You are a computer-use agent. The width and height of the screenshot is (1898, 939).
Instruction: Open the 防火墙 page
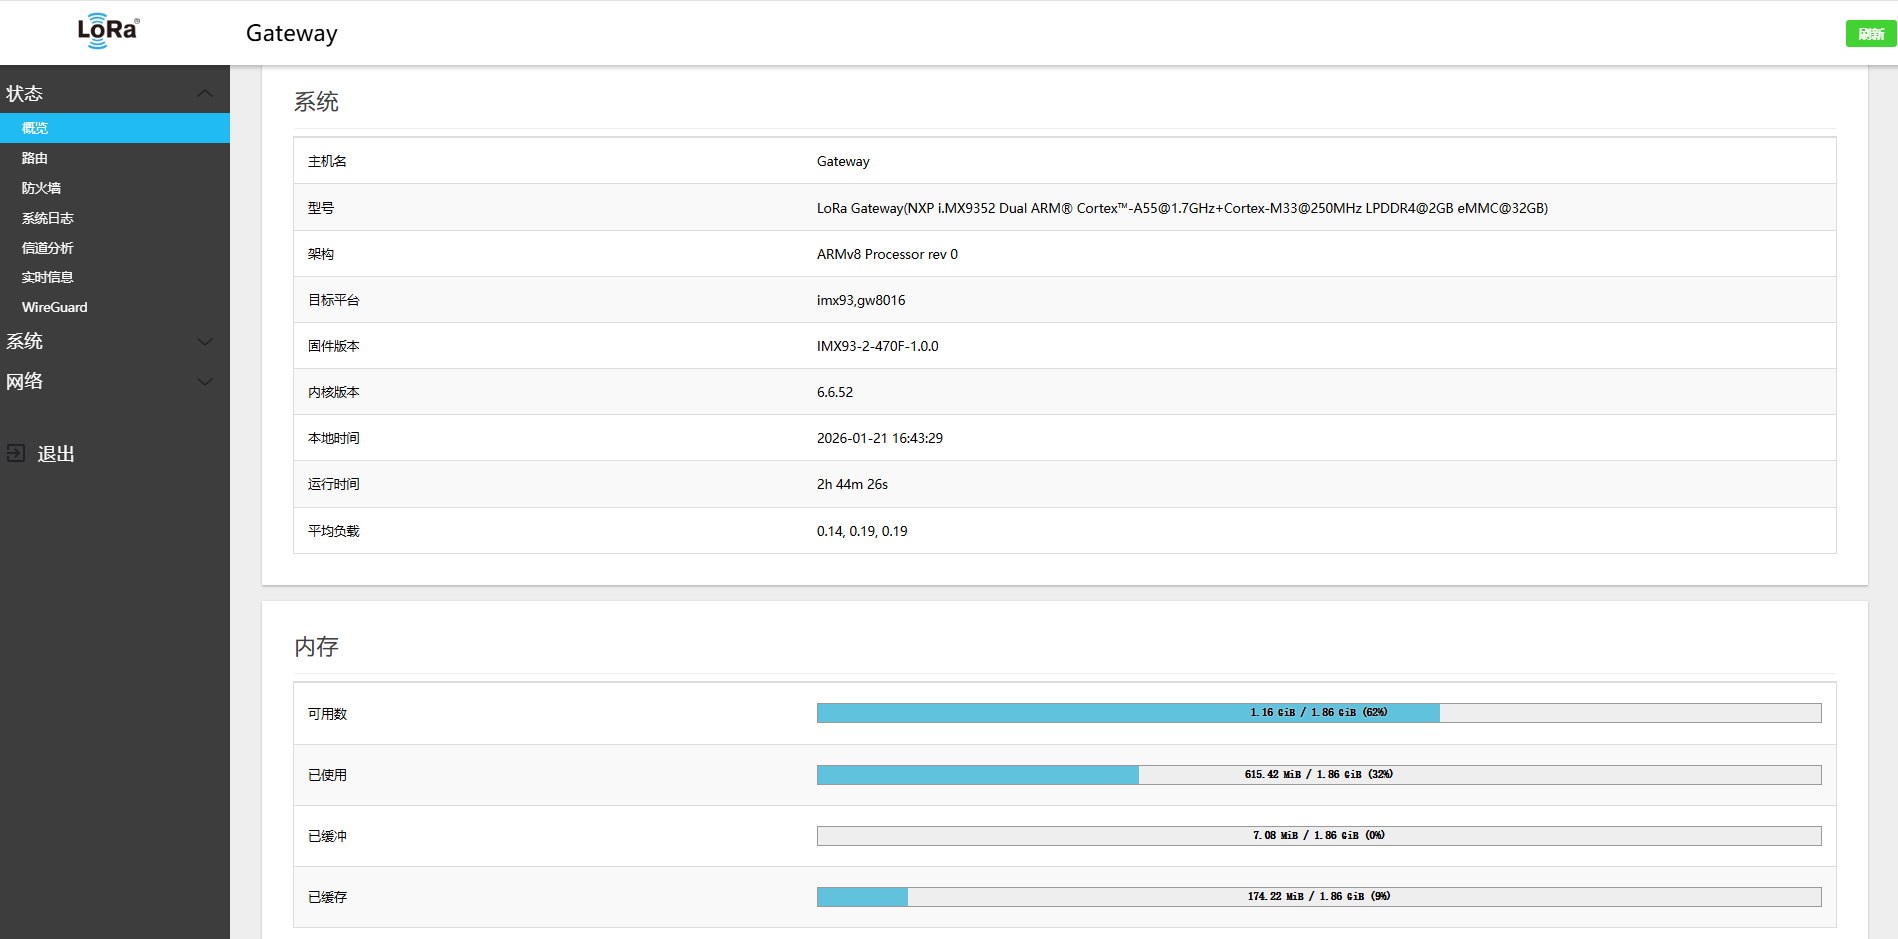click(x=41, y=188)
